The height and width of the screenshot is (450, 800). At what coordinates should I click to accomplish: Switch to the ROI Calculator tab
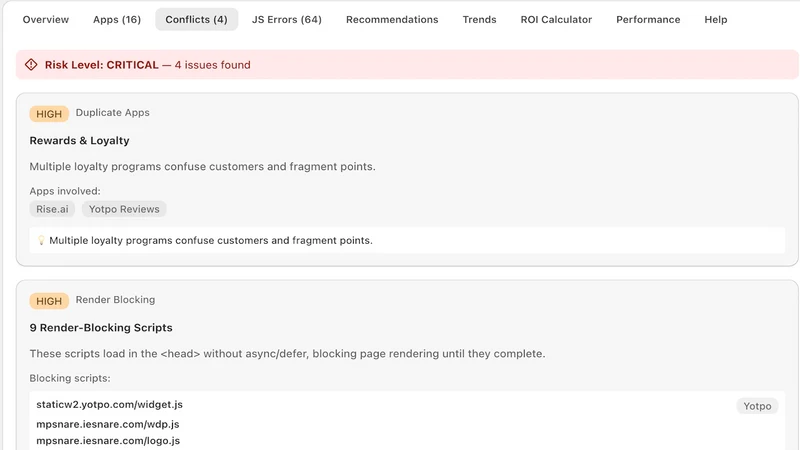pyautogui.click(x=556, y=19)
